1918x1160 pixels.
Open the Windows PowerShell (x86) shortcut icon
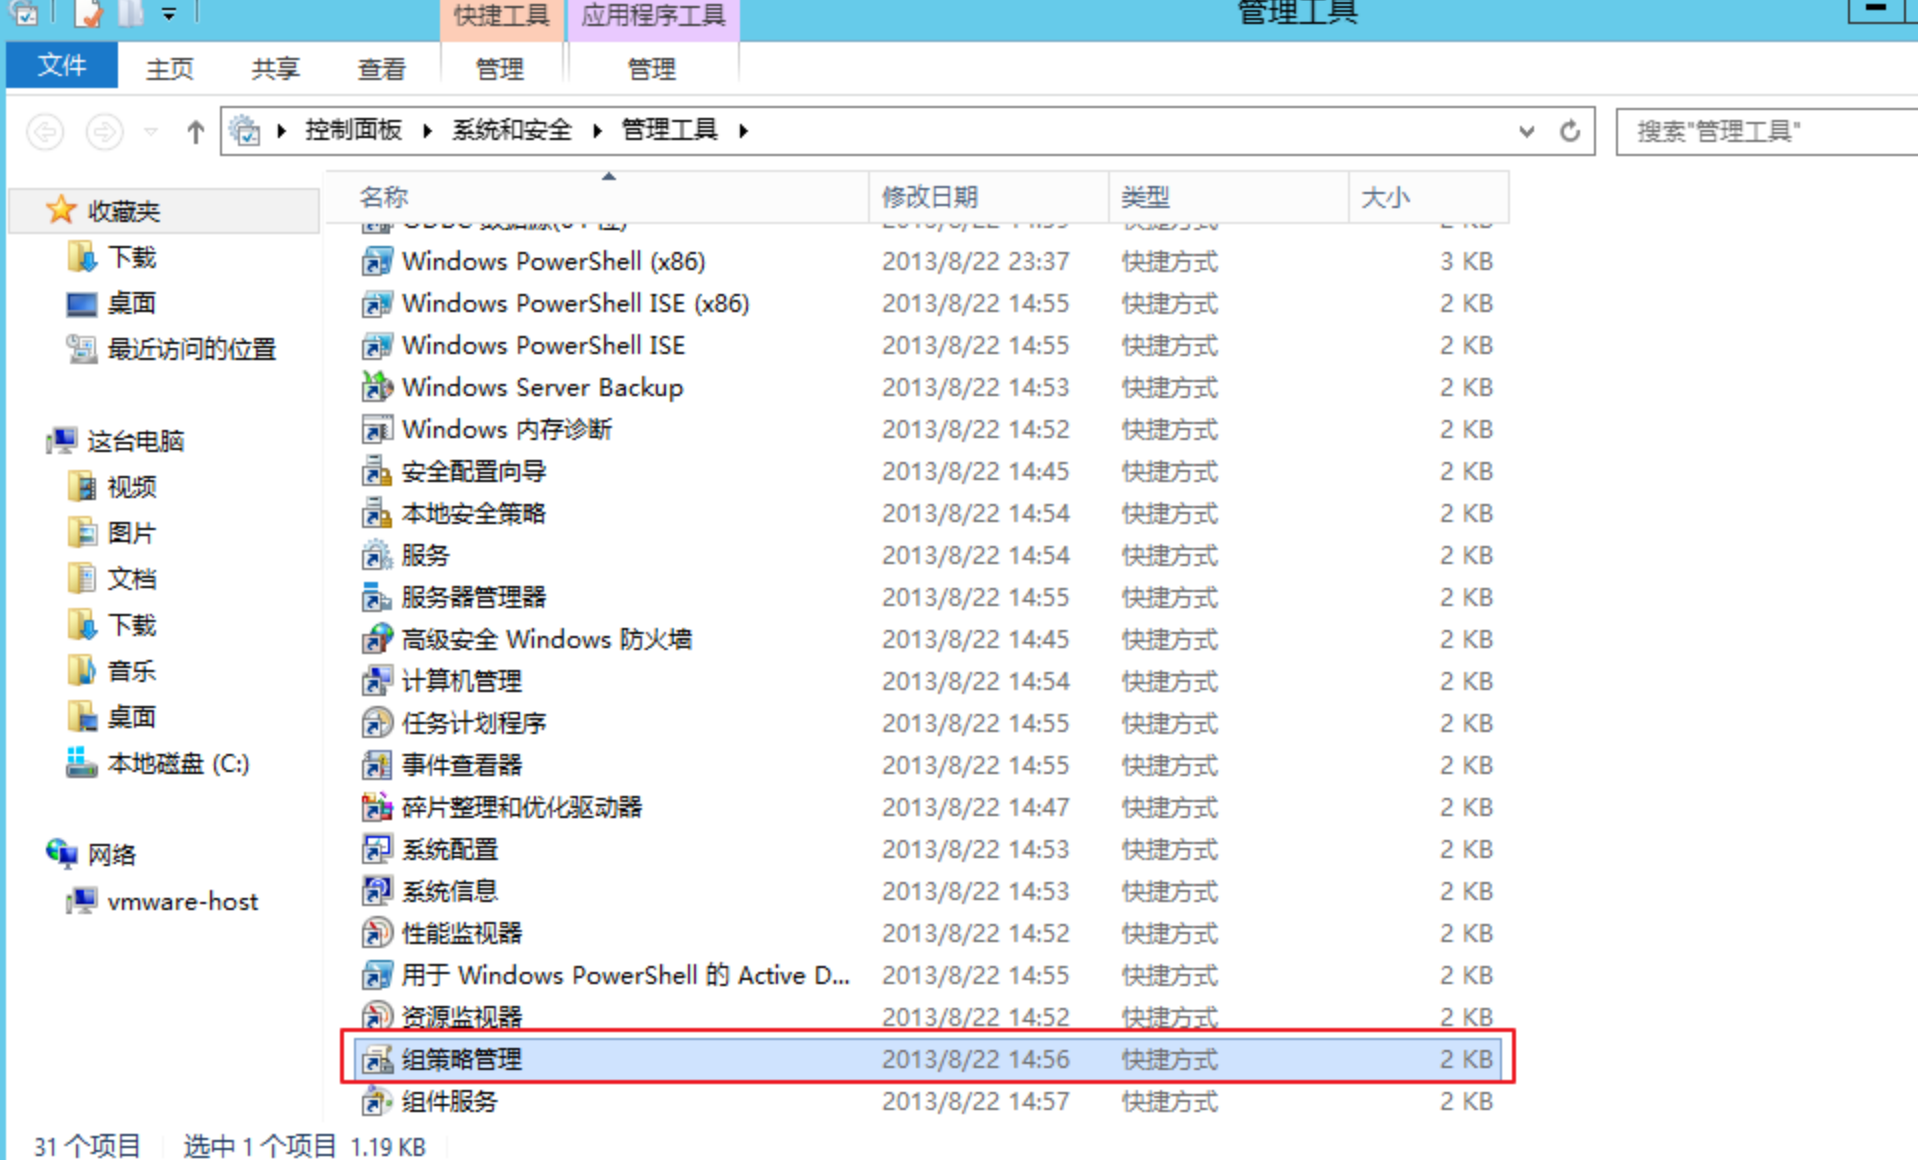(x=377, y=262)
